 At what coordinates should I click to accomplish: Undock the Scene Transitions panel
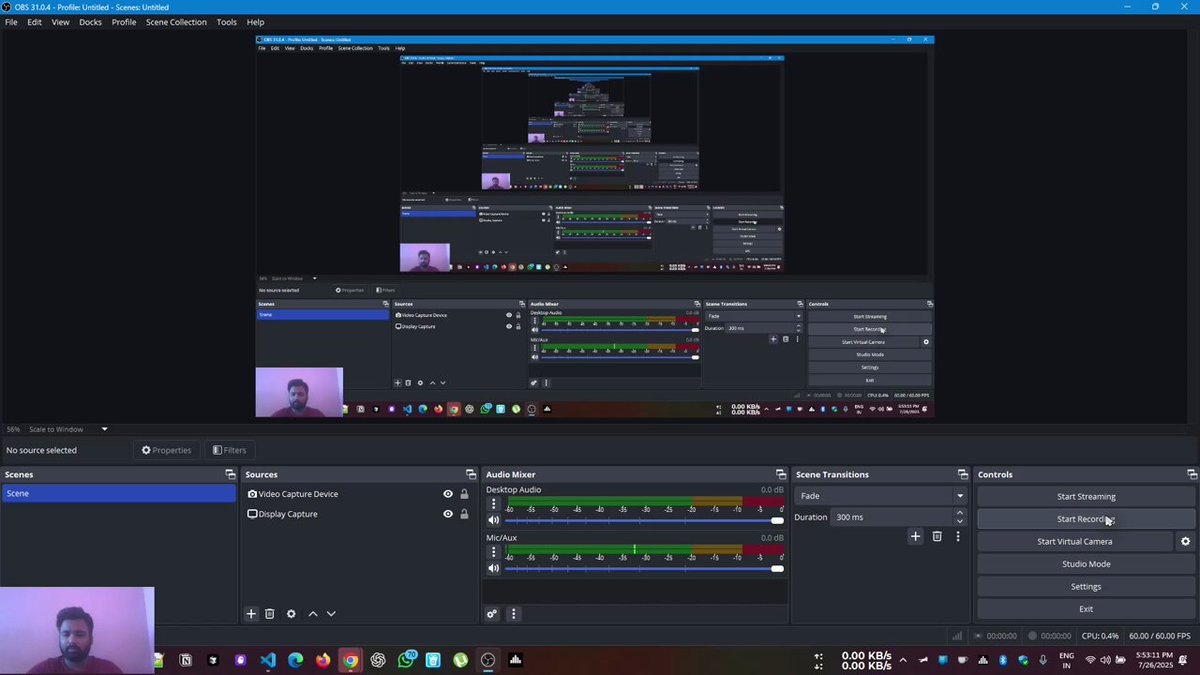tap(963, 475)
